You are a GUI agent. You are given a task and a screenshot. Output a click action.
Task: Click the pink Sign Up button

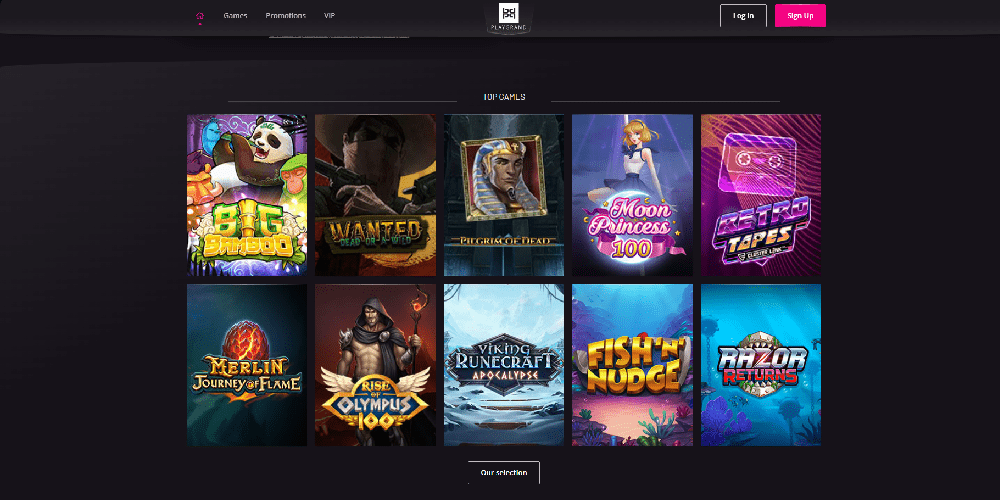point(800,15)
